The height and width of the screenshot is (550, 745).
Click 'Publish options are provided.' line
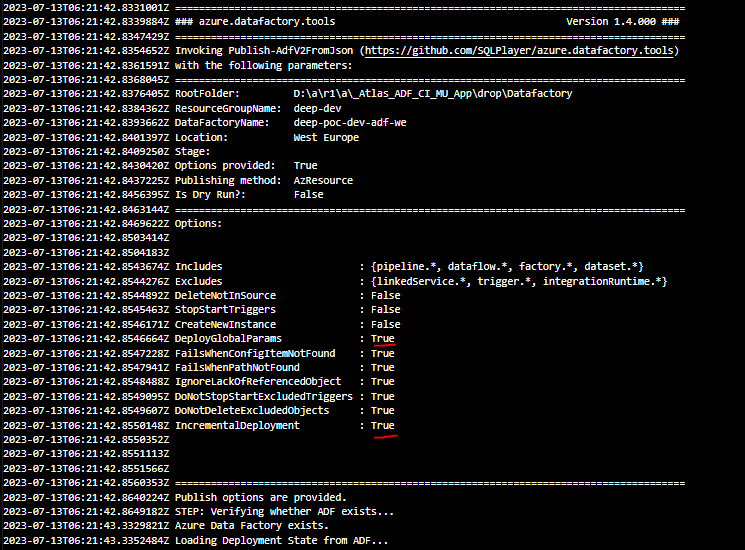(261, 497)
